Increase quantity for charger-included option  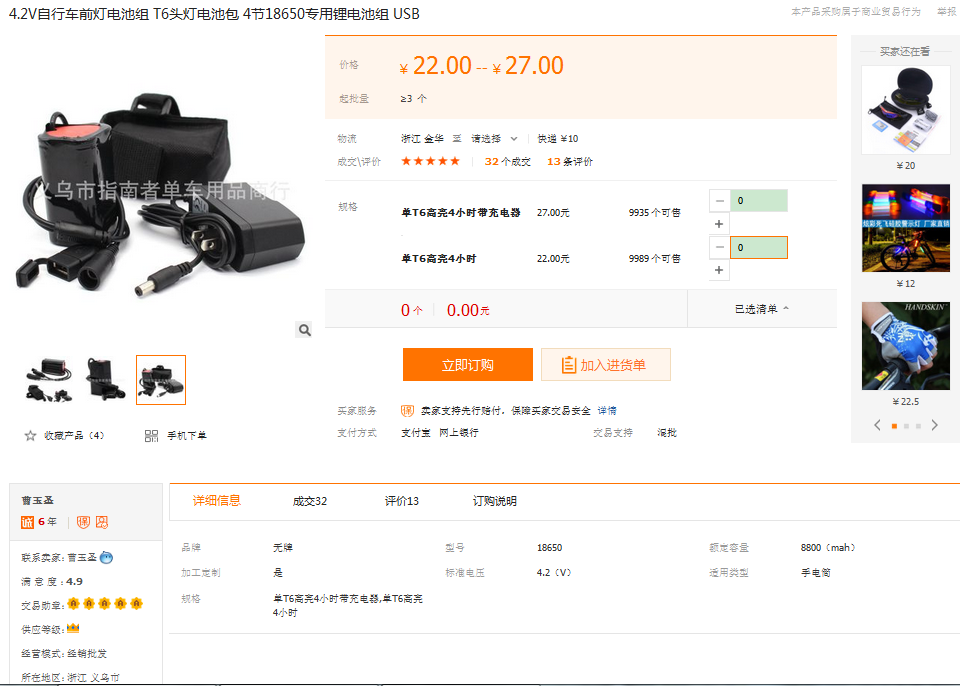click(719, 224)
